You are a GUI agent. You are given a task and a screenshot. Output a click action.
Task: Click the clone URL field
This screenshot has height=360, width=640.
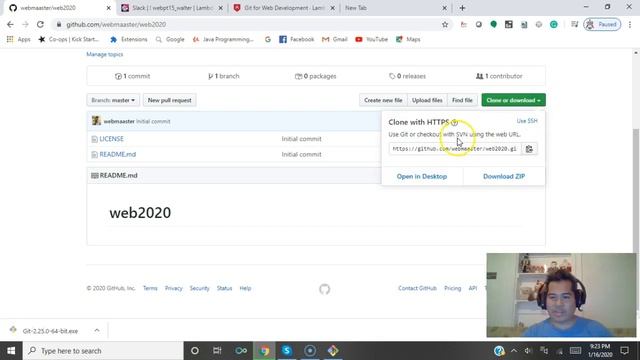(x=455, y=149)
